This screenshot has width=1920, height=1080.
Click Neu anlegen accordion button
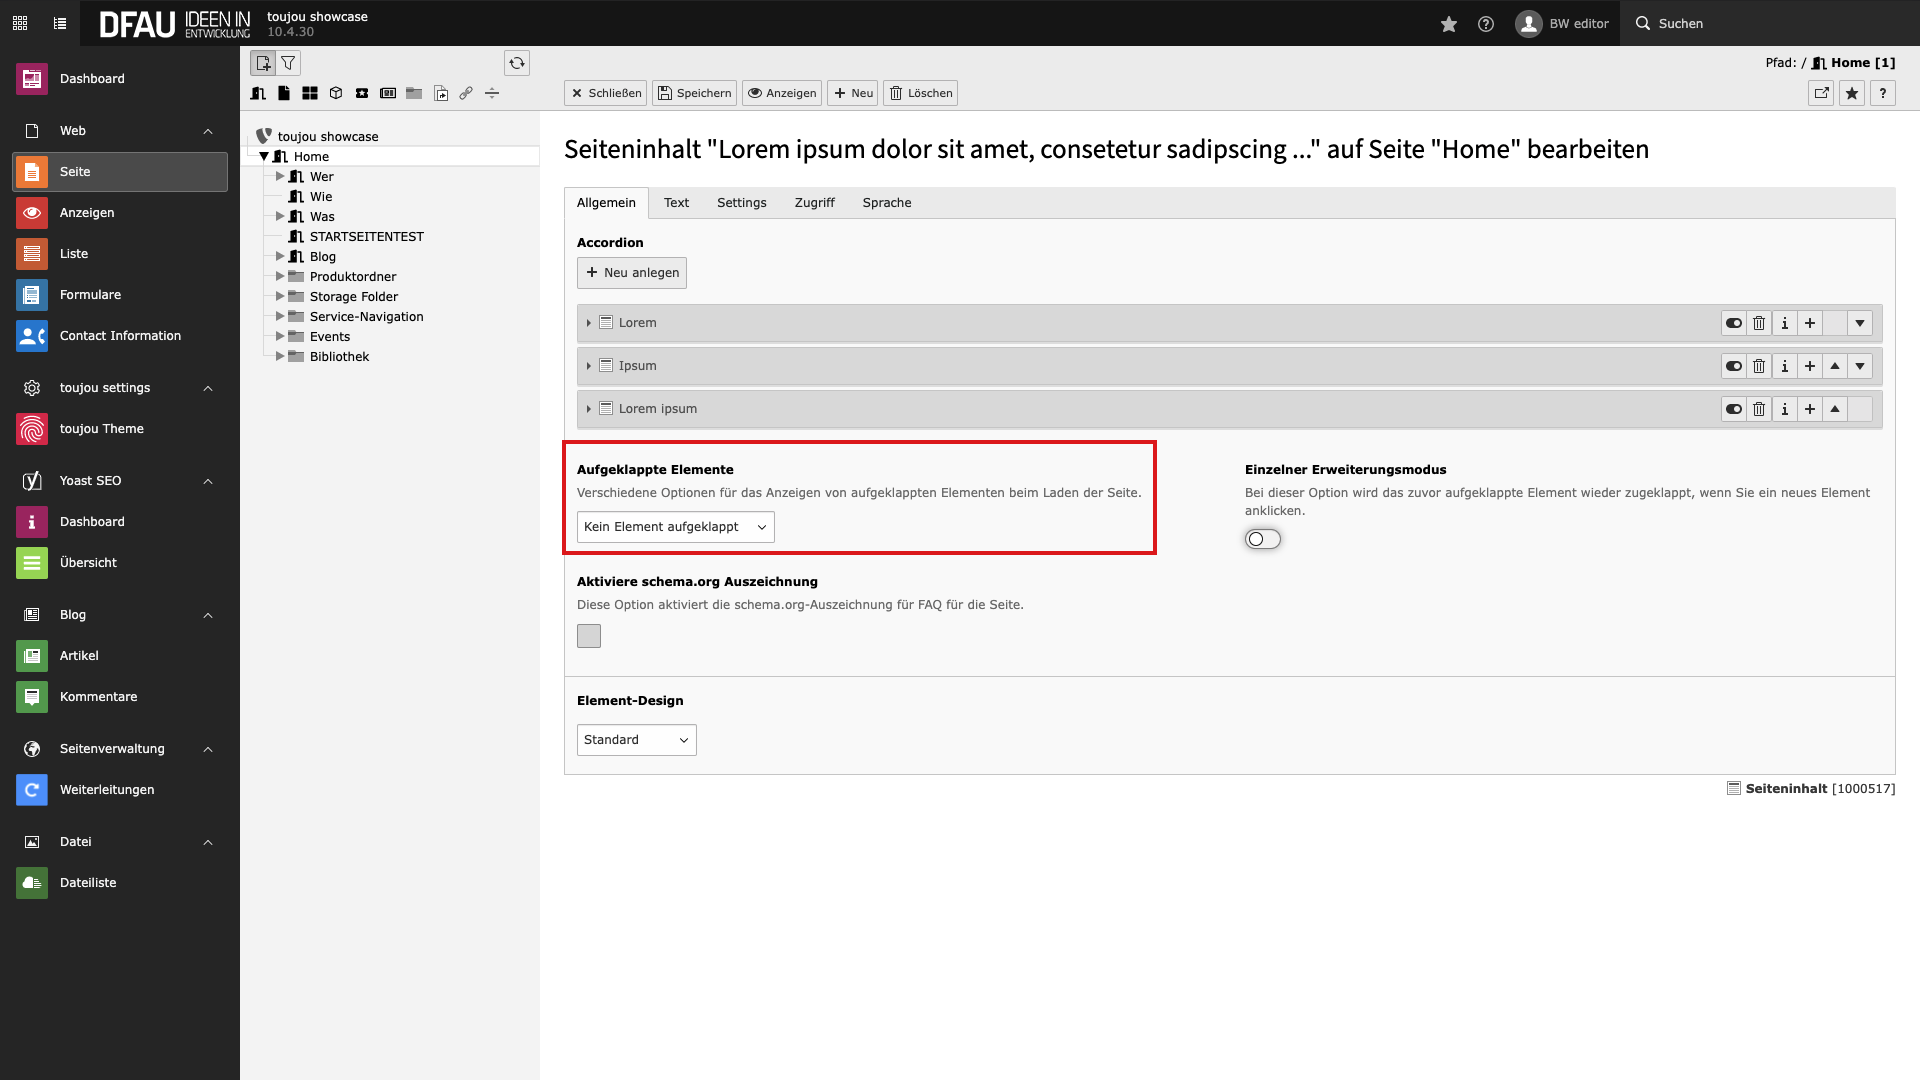(631, 273)
